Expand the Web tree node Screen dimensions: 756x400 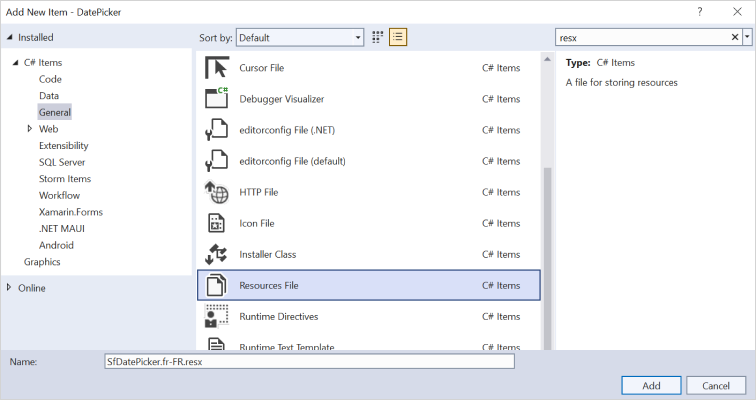coord(30,129)
